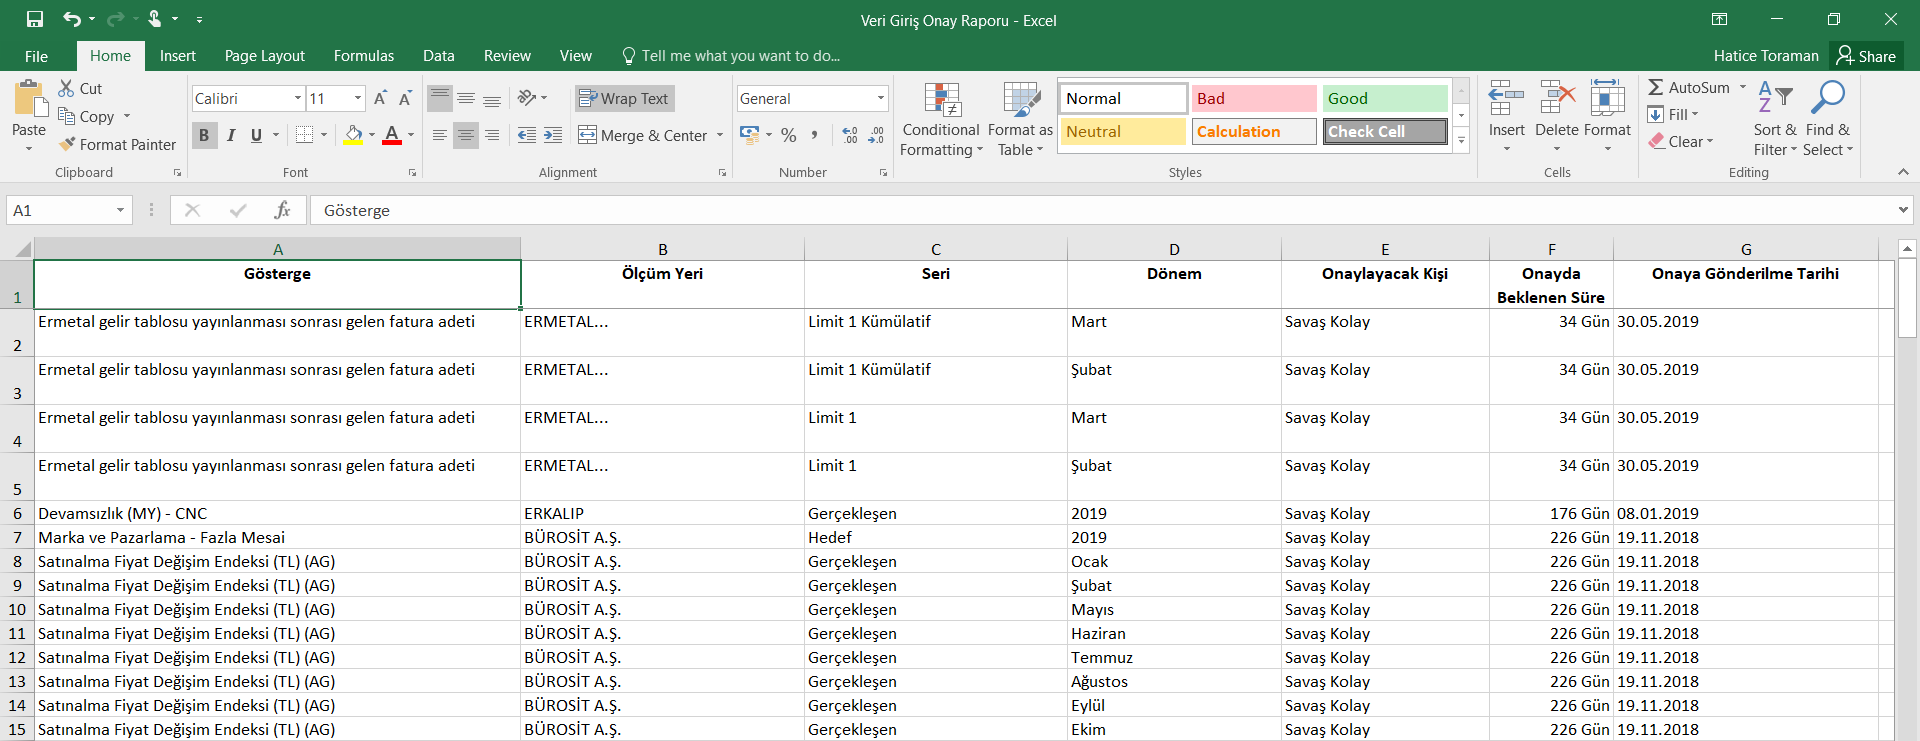Open Conditional Formatting menu
Screen dimensions: 1920x741
click(x=940, y=120)
